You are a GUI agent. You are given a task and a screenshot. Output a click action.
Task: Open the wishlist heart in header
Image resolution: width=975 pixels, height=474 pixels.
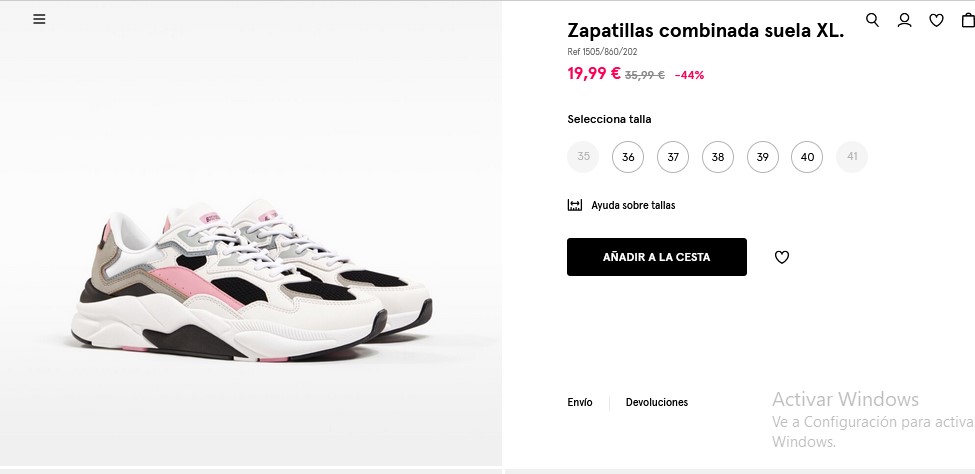[936, 19]
